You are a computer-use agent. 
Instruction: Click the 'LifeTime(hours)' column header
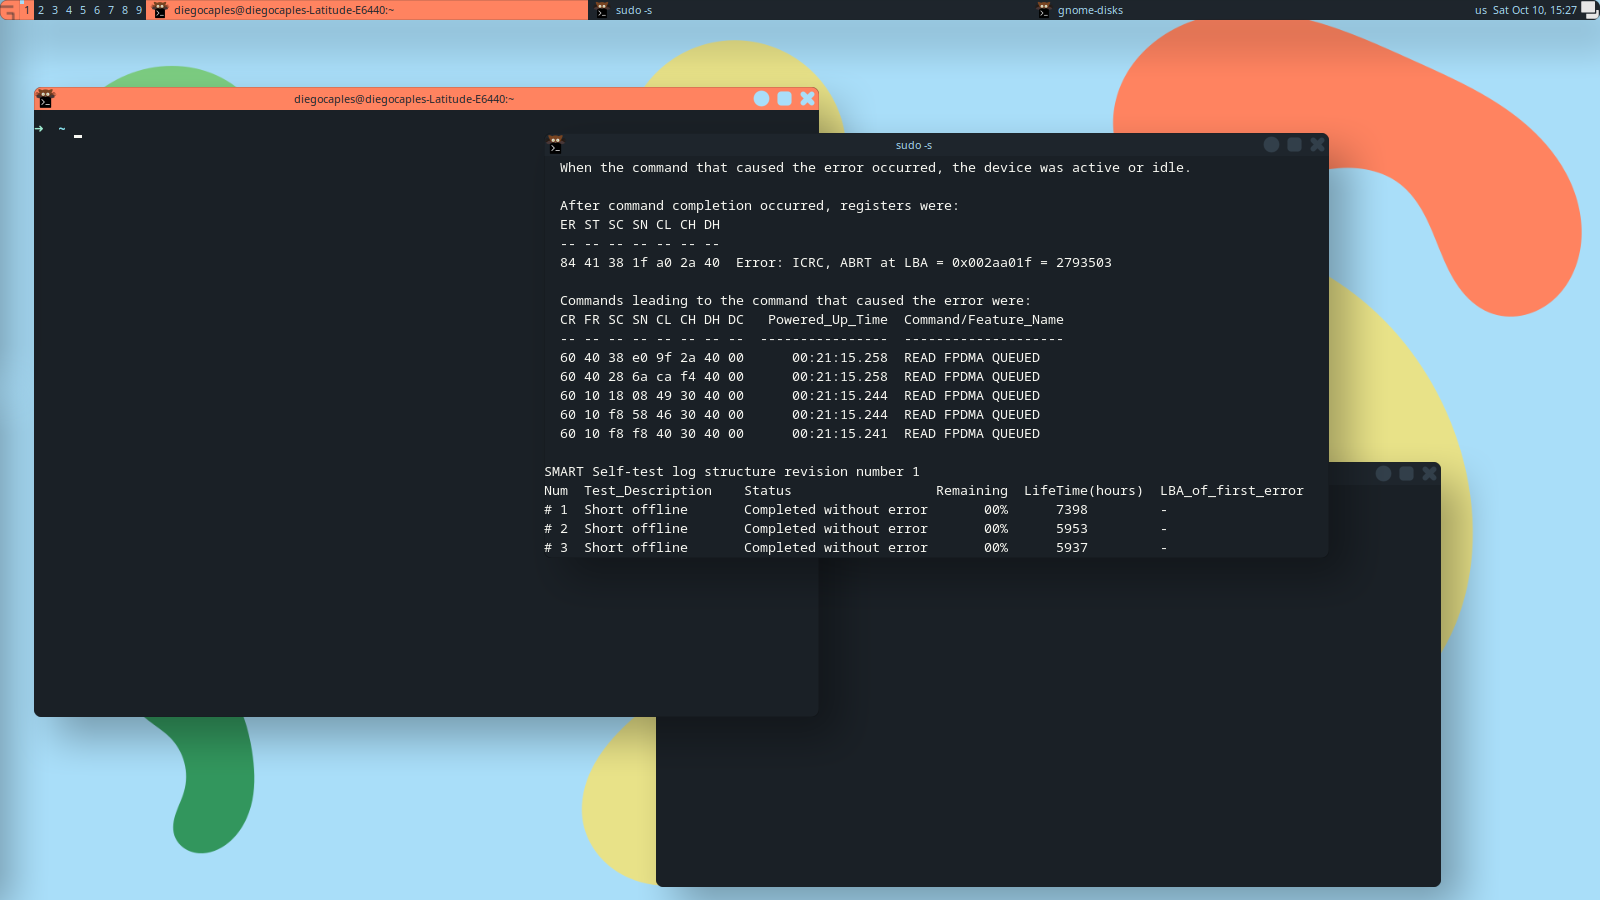[x=1084, y=491]
